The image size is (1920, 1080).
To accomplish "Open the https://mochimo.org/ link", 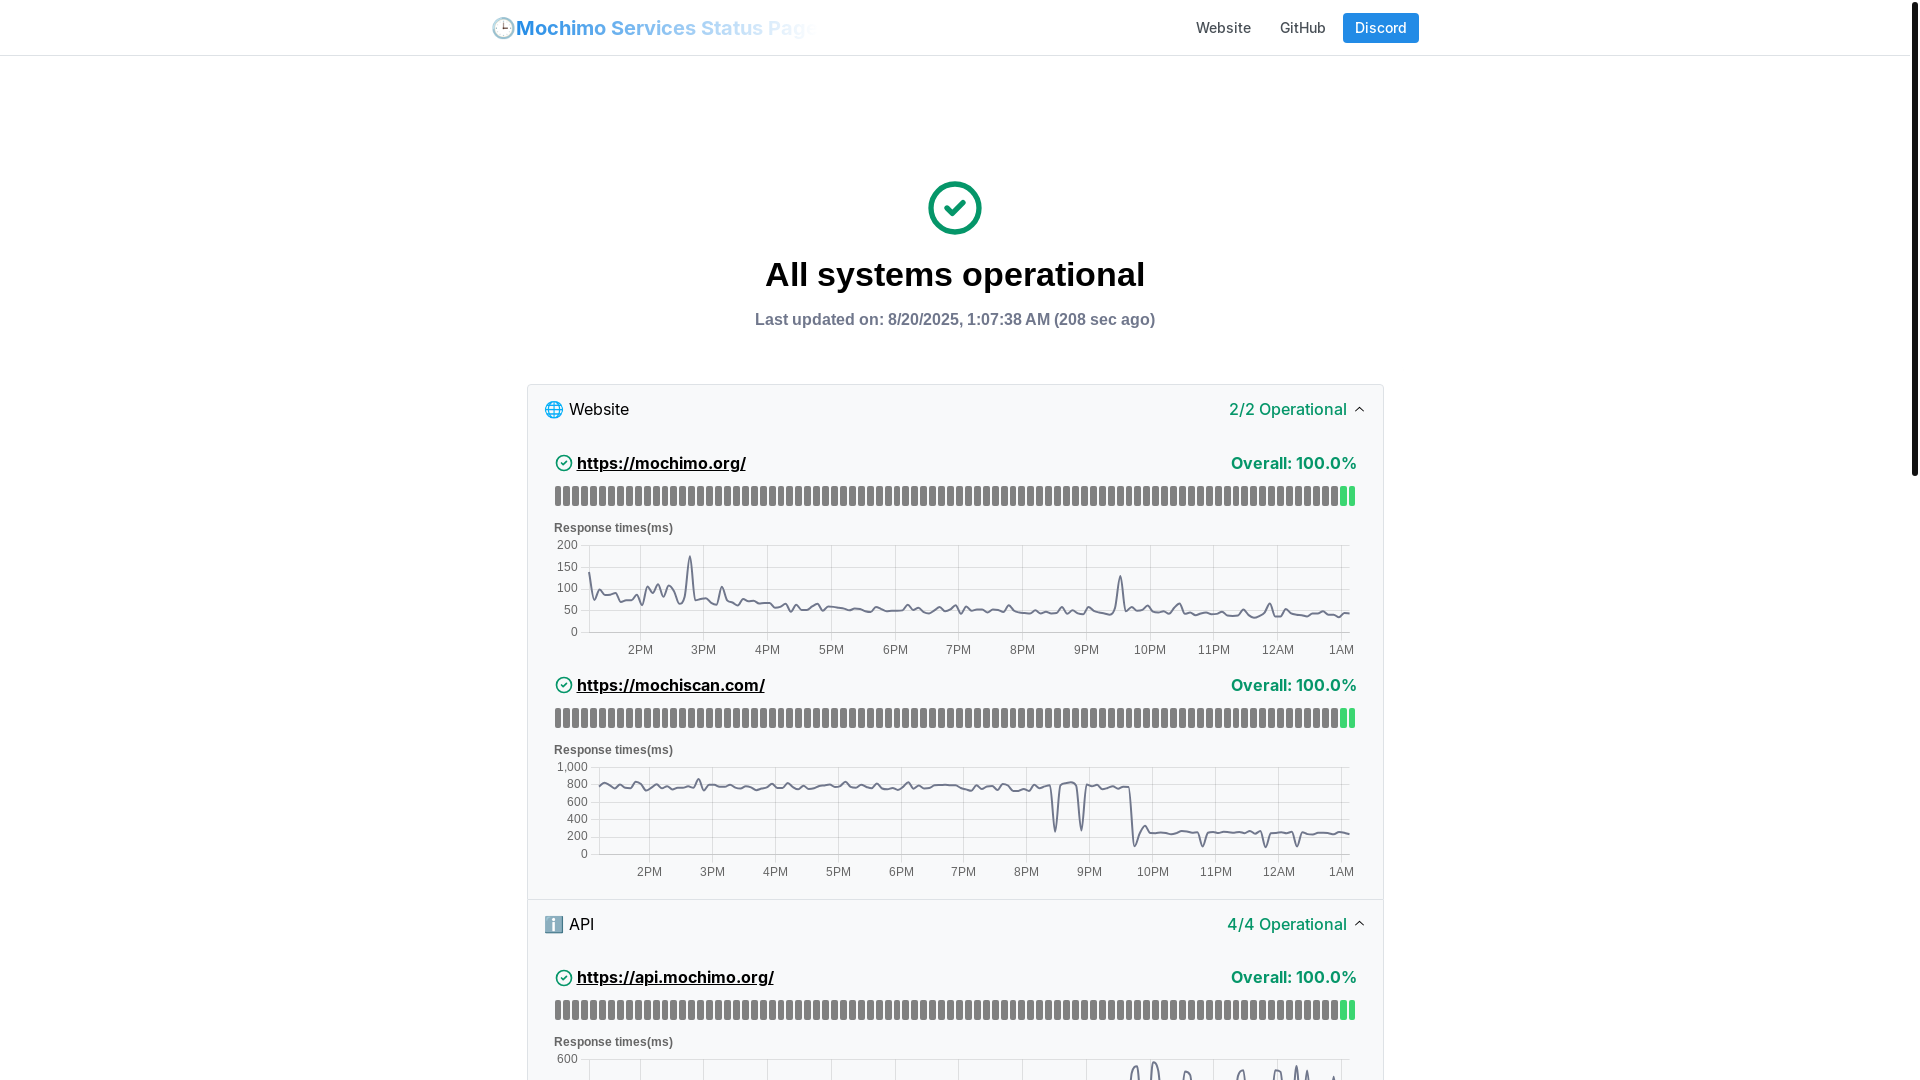I will click(x=661, y=463).
